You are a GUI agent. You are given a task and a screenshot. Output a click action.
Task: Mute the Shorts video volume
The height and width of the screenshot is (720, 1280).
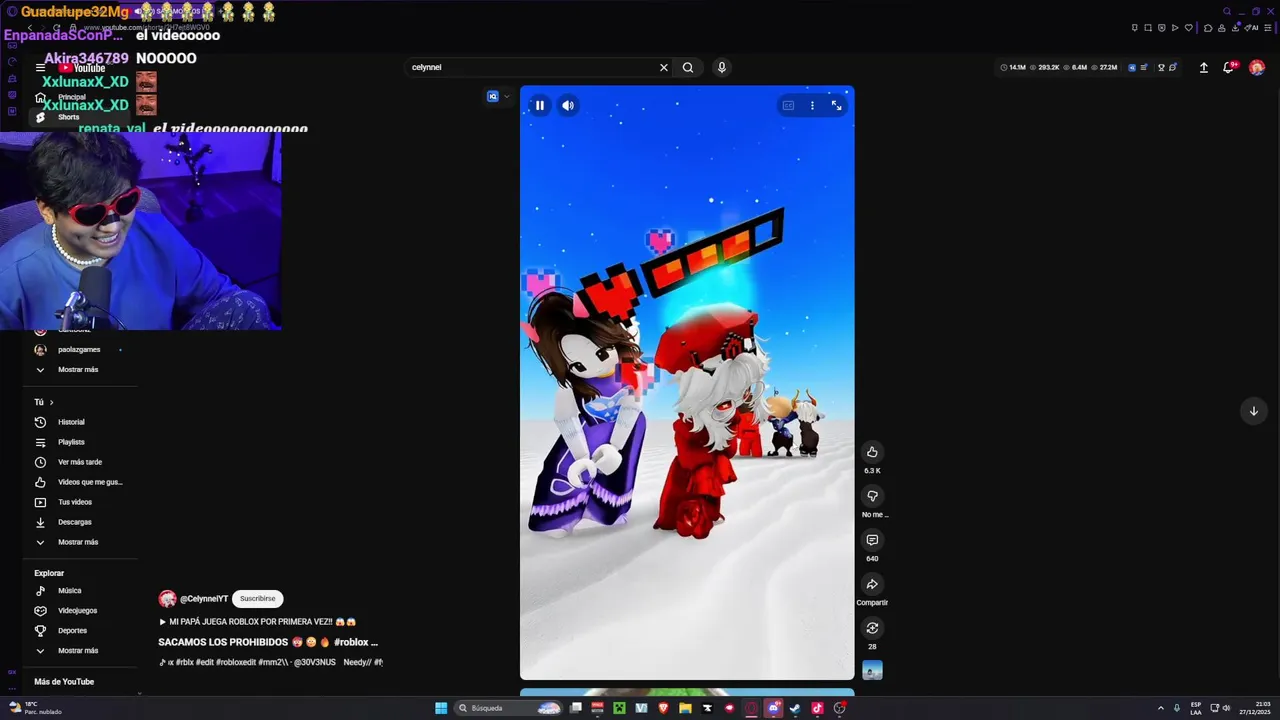pos(568,105)
